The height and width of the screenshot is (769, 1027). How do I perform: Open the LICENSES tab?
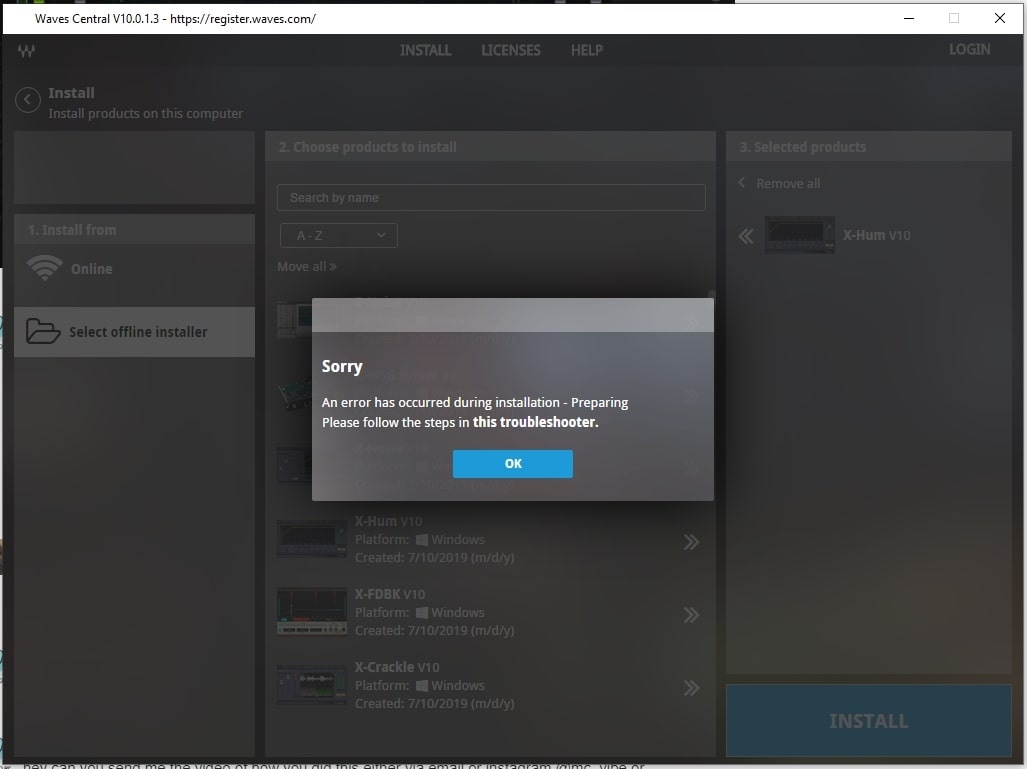click(x=510, y=50)
